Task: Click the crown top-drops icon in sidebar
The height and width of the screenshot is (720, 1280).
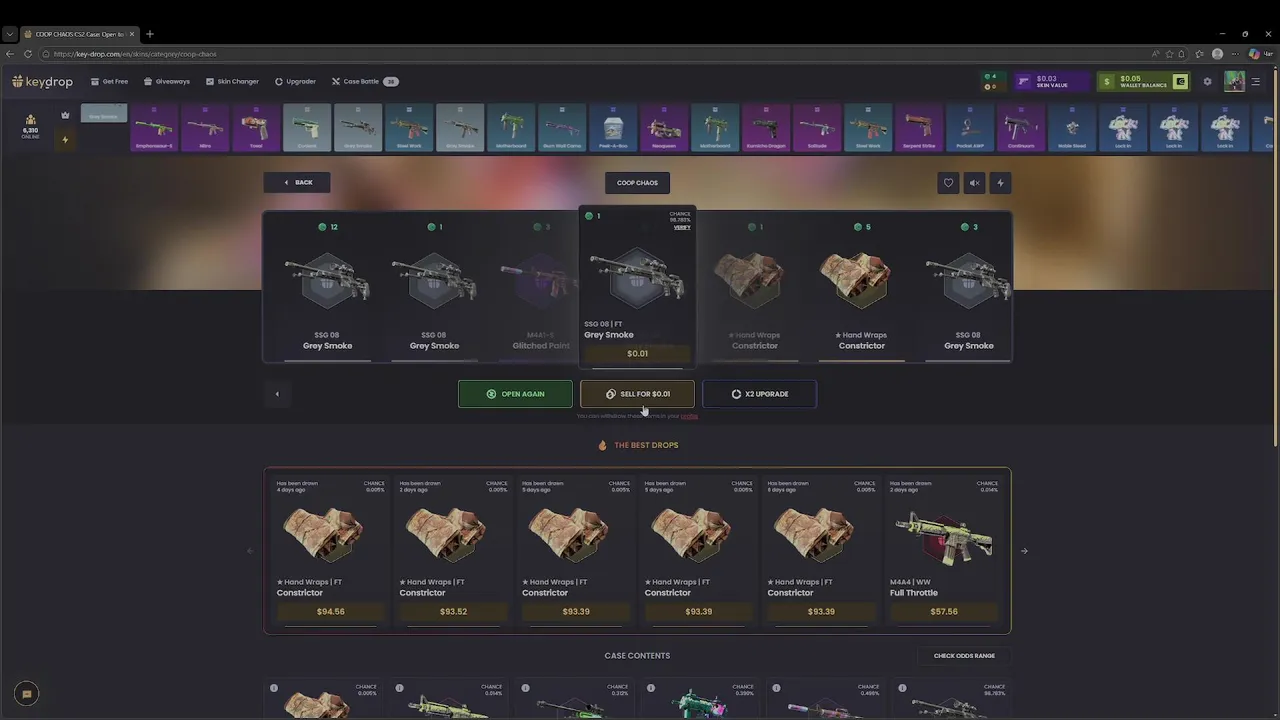Action: click(x=65, y=115)
